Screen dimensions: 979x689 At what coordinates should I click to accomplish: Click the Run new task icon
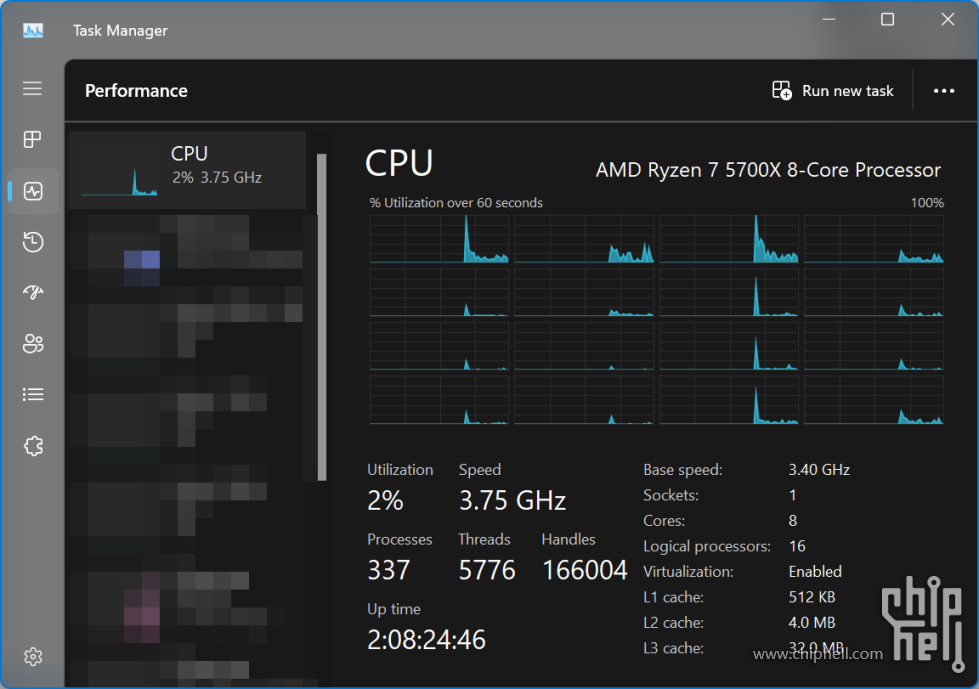click(782, 90)
